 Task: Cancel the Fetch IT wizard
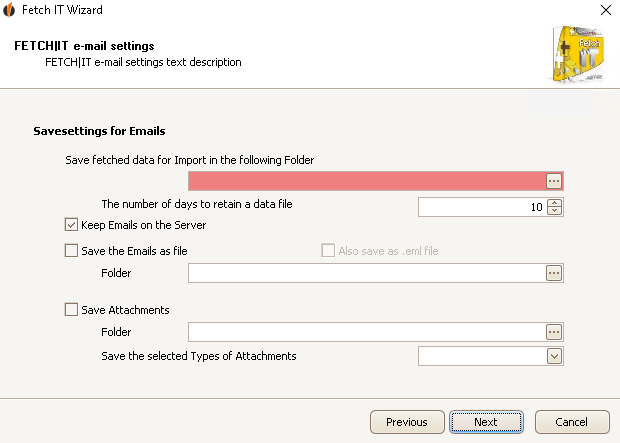tap(572, 422)
